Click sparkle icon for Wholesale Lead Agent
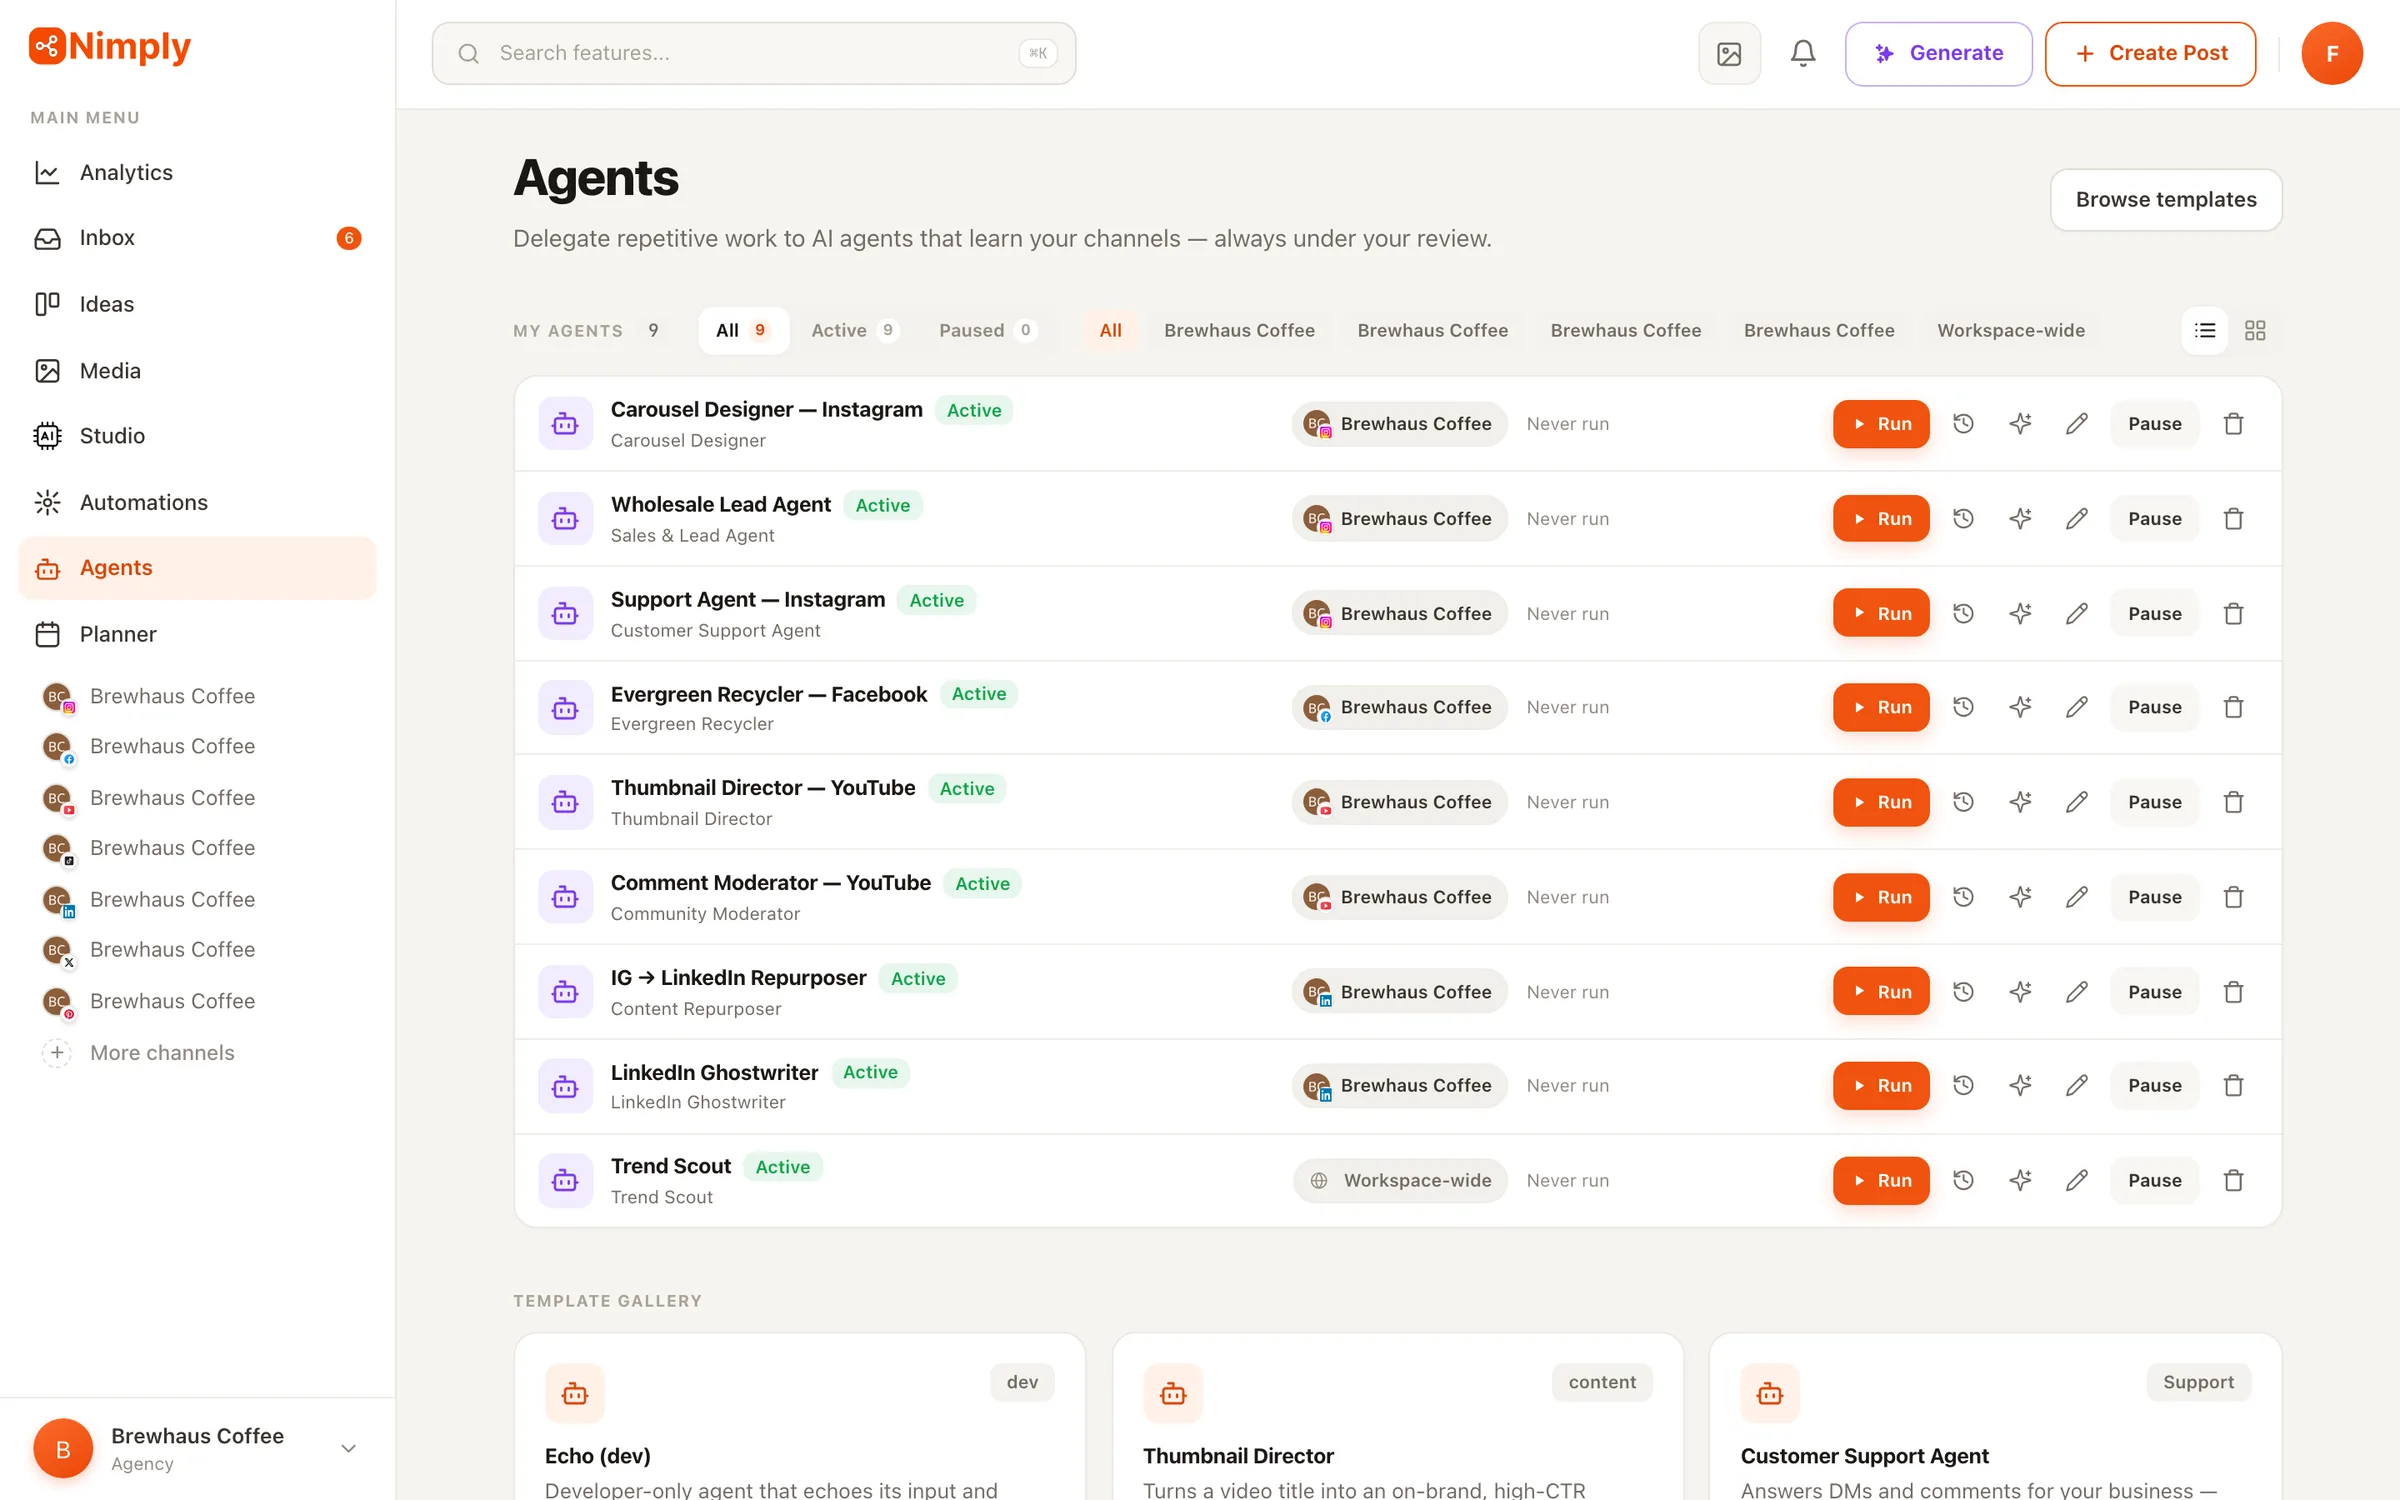The height and width of the screenshot is (1500, 2400). [x=2020, y=519]
